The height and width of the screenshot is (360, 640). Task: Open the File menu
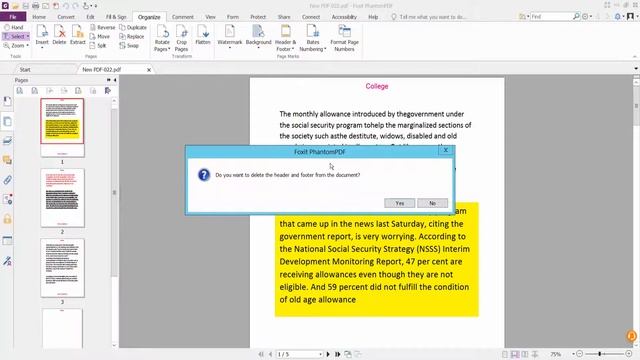[x=13, y=17]
